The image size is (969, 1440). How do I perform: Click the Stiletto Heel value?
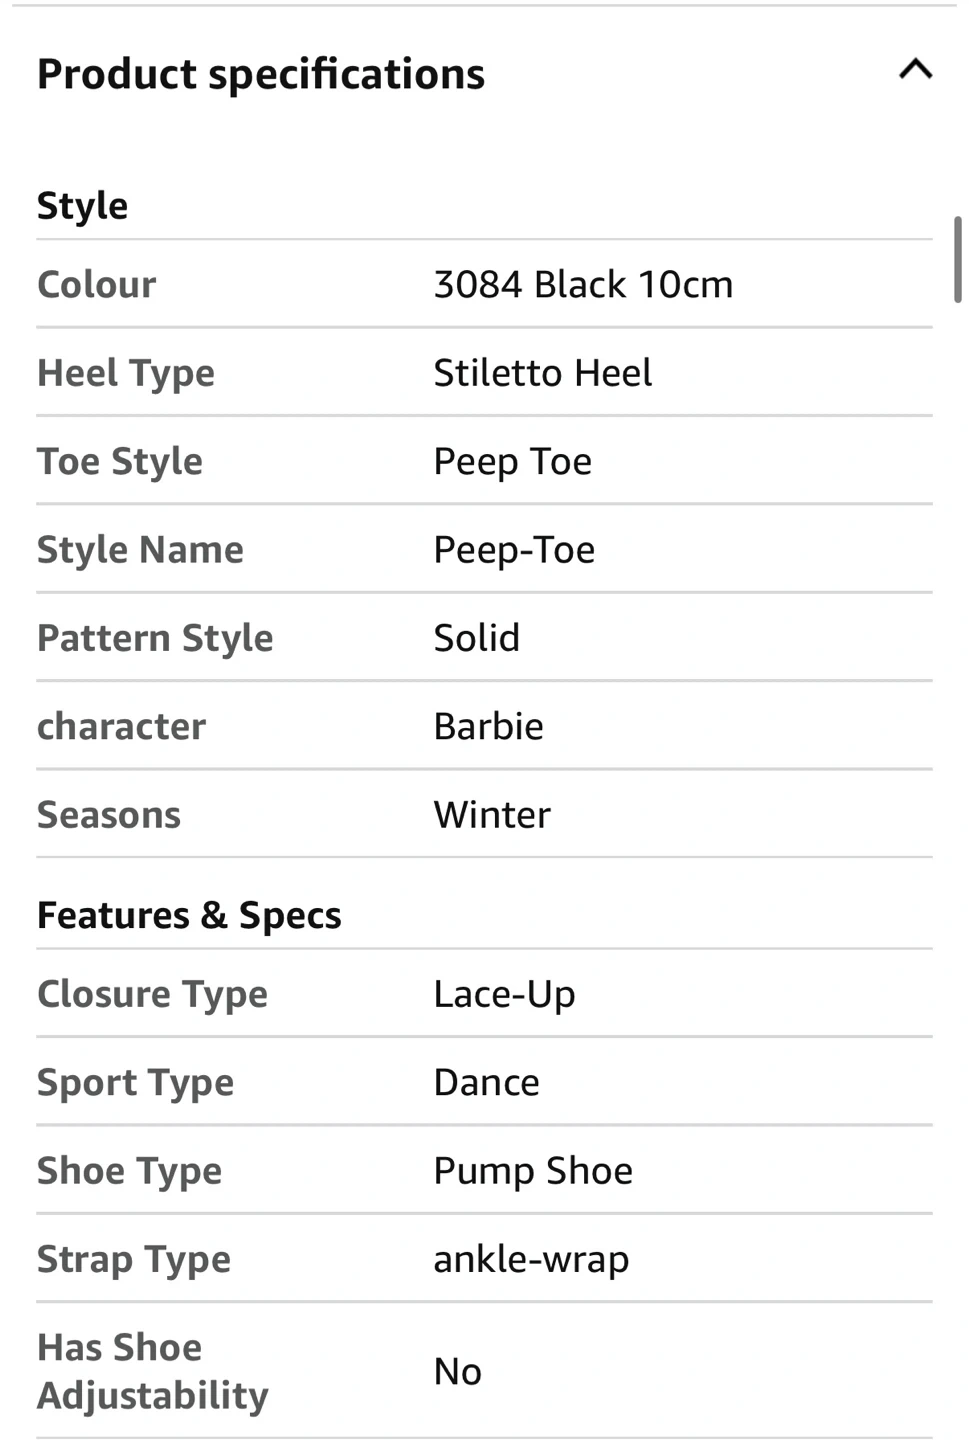click(542, 373)
